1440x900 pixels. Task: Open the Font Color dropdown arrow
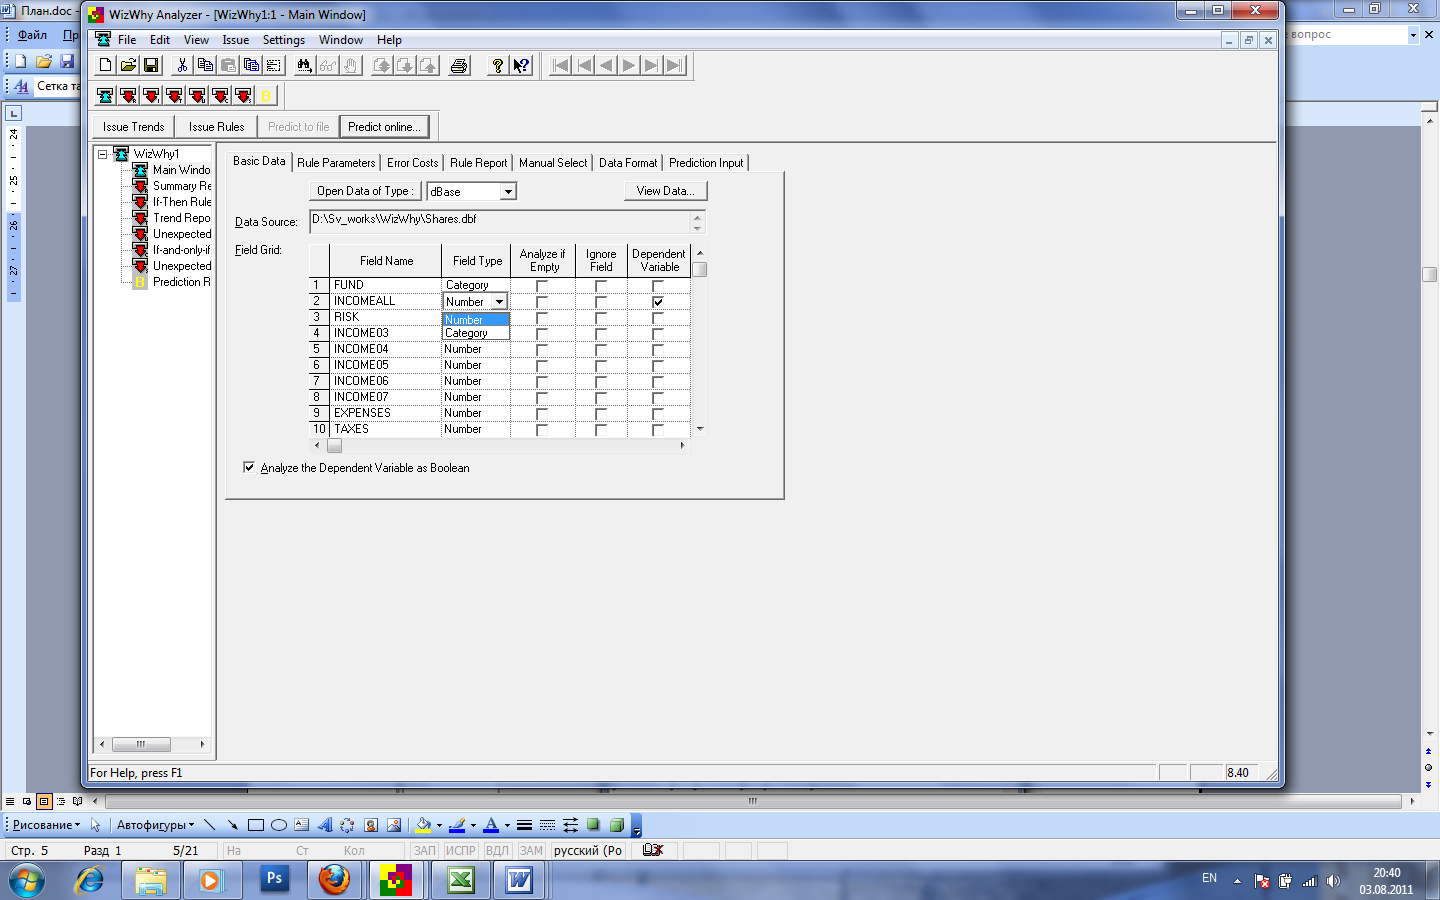tap(507, 826)
